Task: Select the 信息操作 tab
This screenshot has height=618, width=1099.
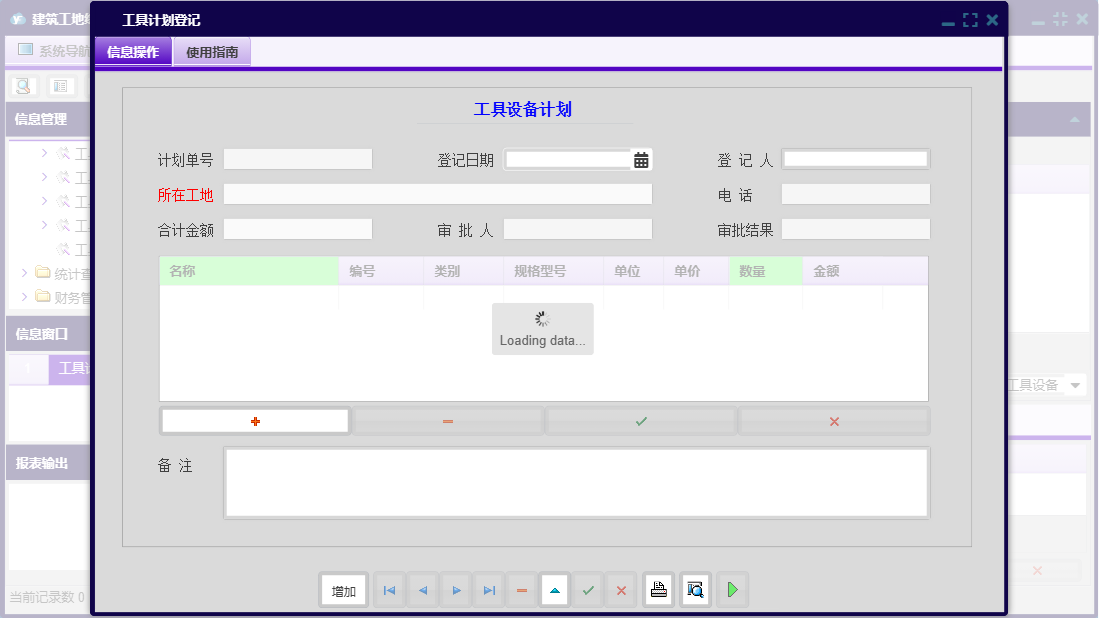Action: pyautogui.click(x=132, y=52)
